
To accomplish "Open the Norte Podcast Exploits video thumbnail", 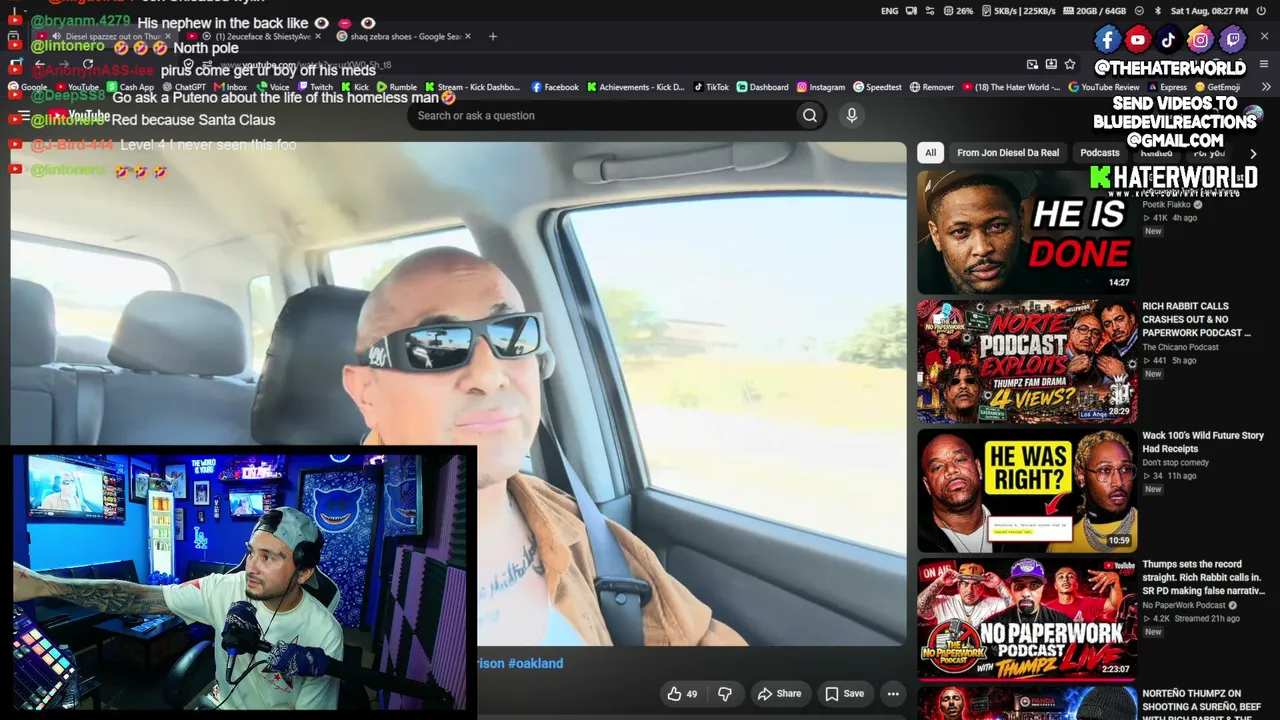I will click(x=1026, y=362).
